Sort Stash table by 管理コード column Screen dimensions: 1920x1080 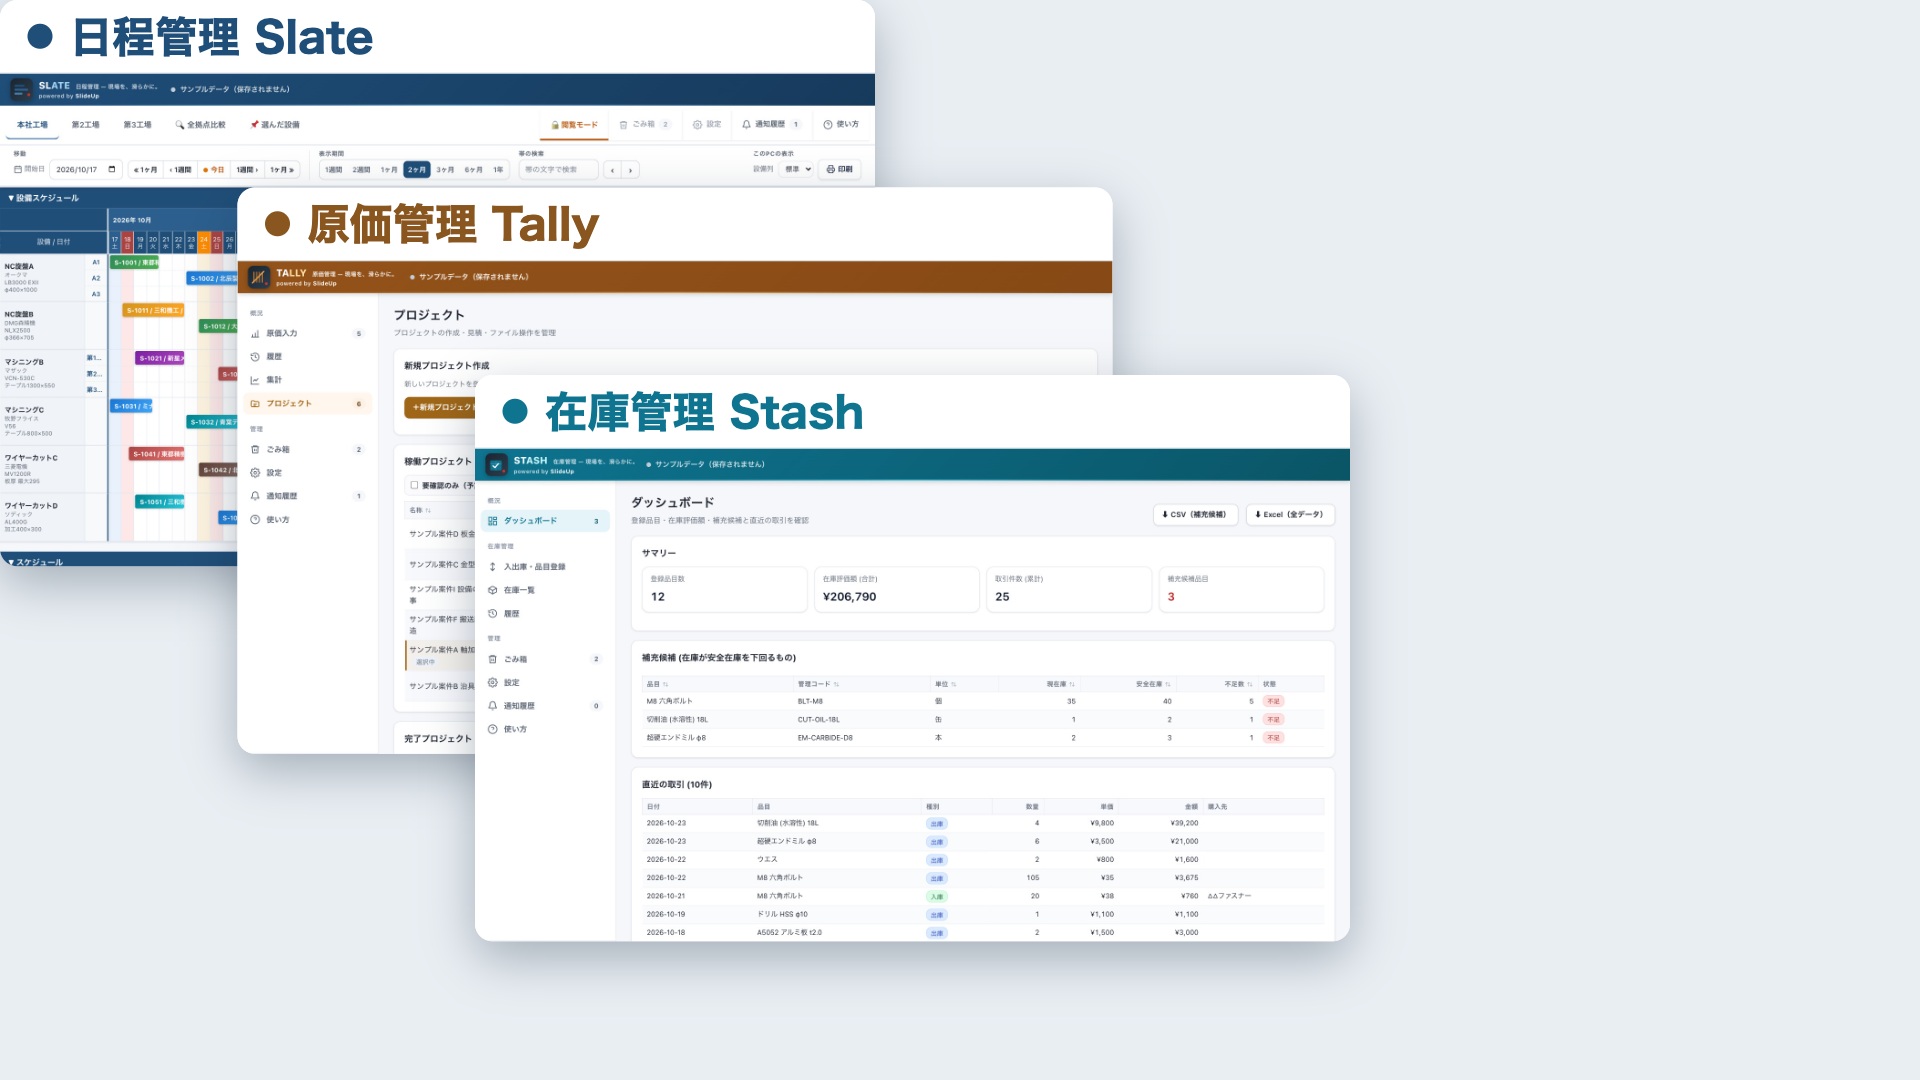click(818, 685)
